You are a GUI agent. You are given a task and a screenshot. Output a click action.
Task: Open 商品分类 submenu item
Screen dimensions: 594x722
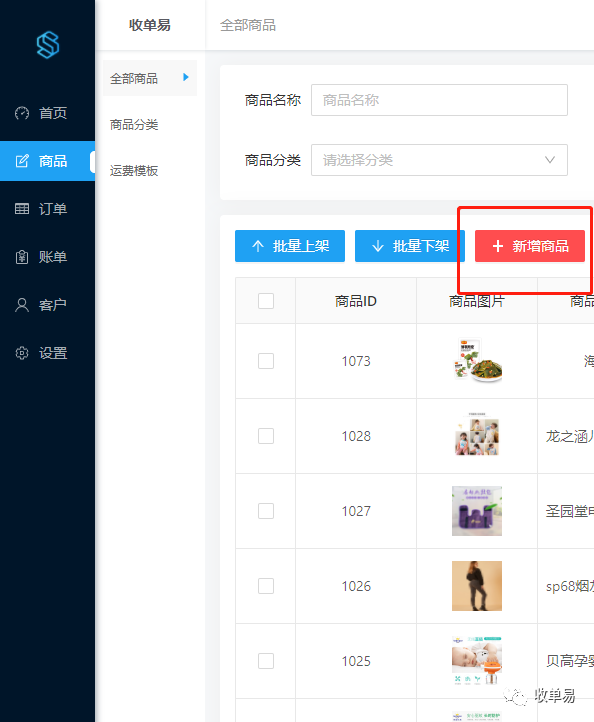[134, 125]
